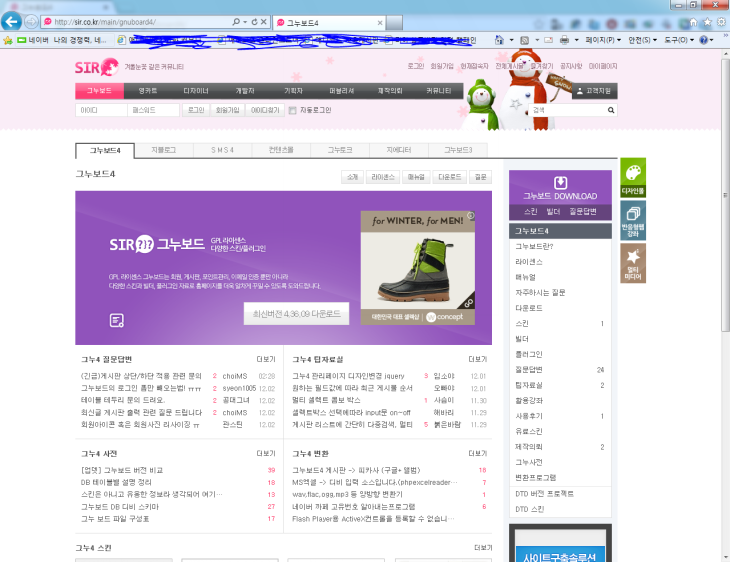Click the 최신버전 4.36.09 다운로드 button
The width and height of the screenshot is (730, 562).
click(x=297, y=314)
